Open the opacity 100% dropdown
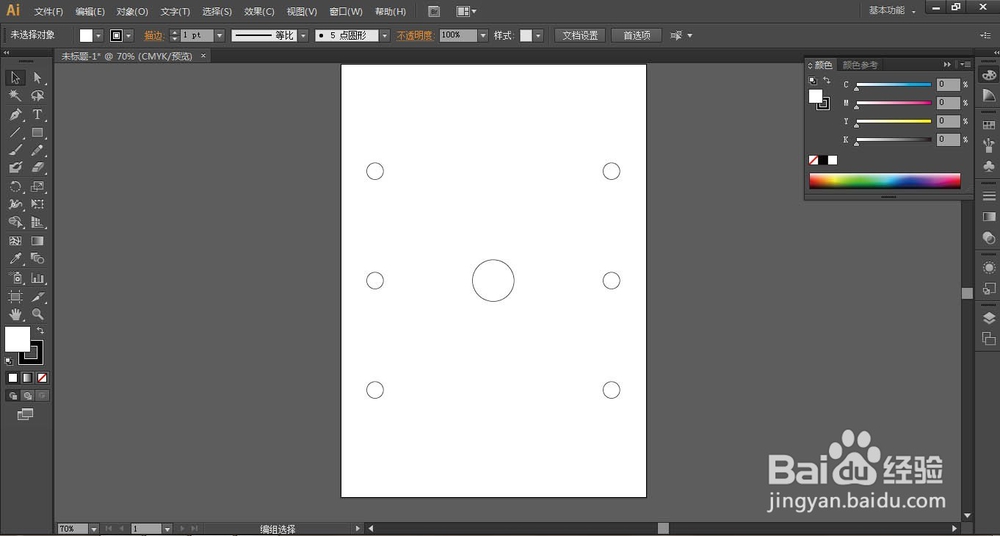Screen dimensions: 1000x536 (483, 36)
